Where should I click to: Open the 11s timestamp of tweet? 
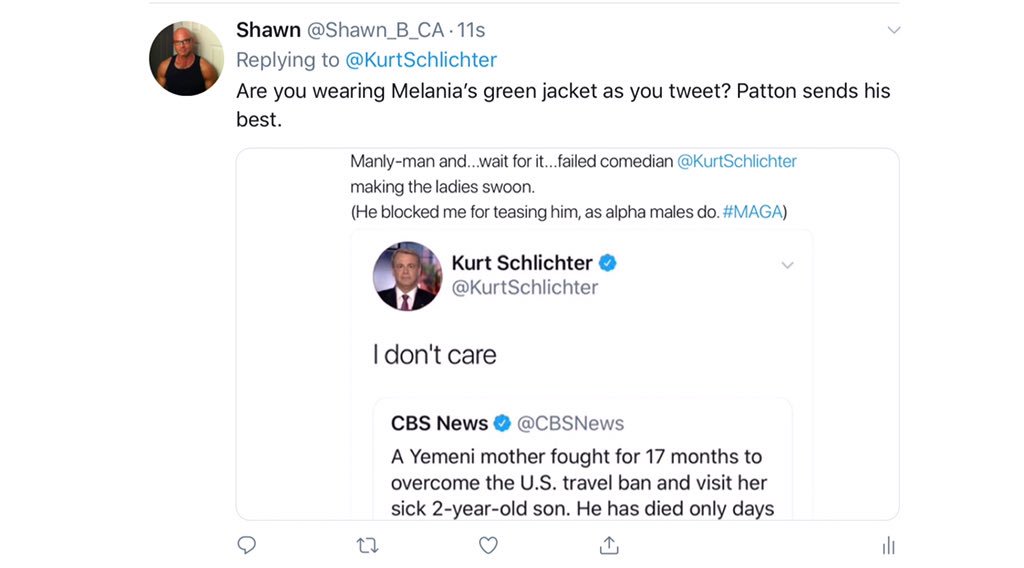coord(471,30)
